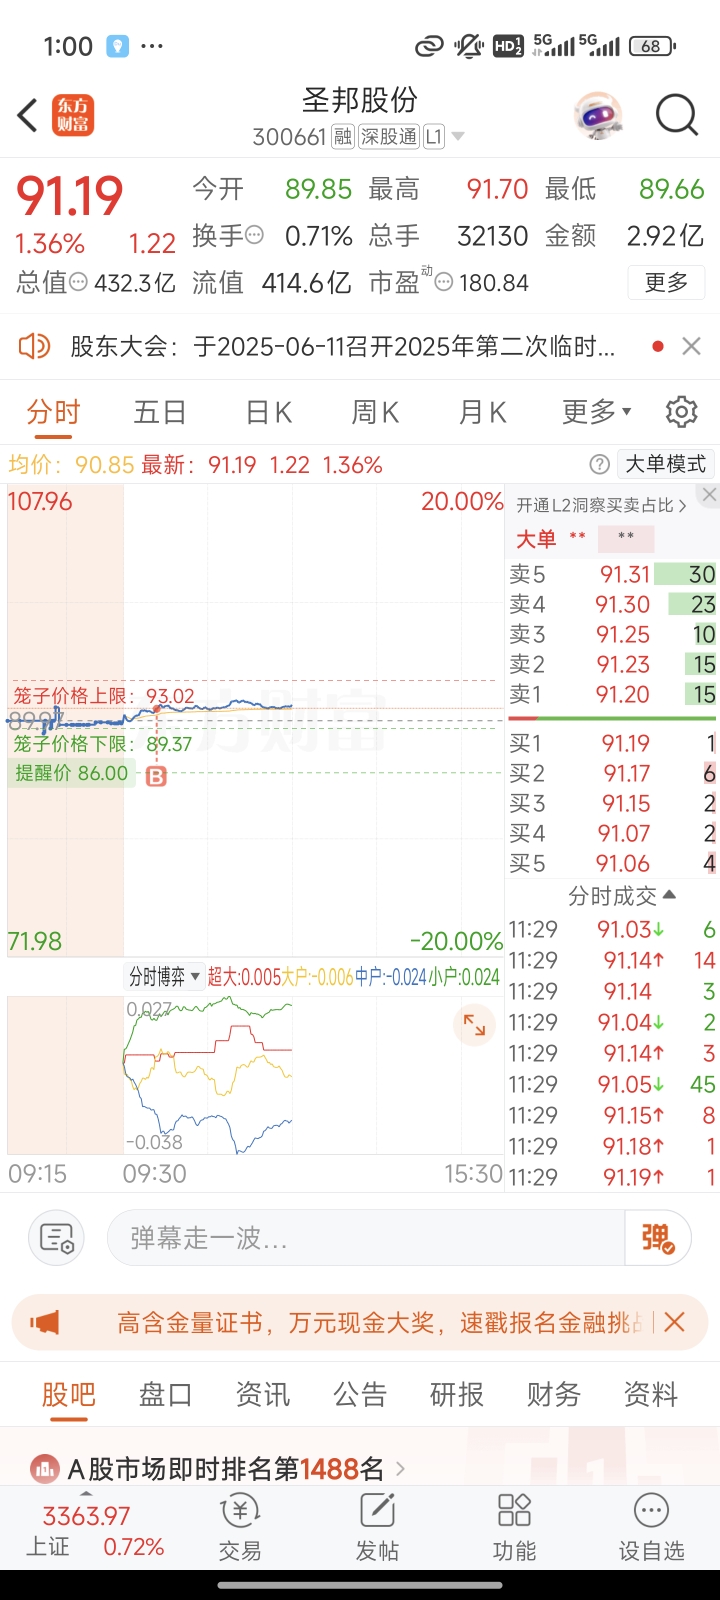Open the 分时博弈 indicator dropdown
This screenshot has height=1600, width=720.
(164, 977)
